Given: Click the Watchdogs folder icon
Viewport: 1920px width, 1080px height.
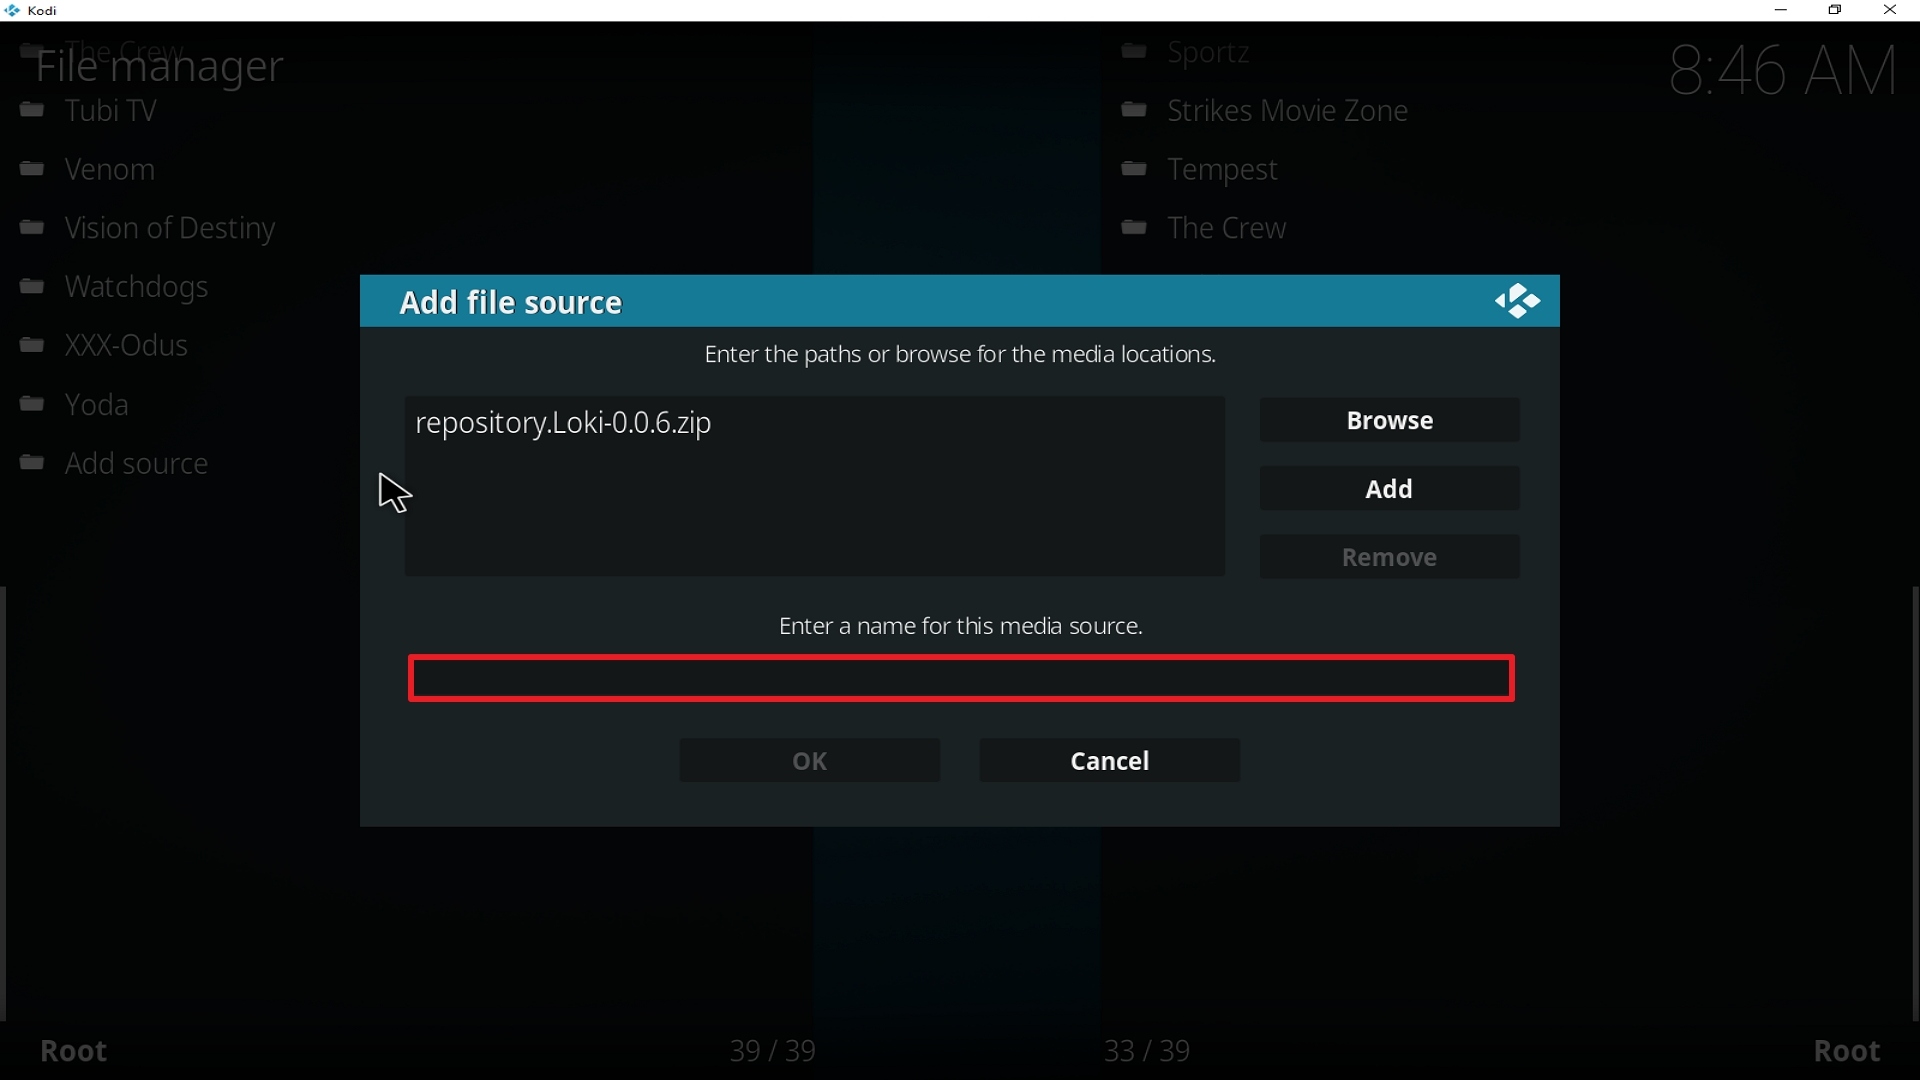Looking at the screenshot, I should click(x=33, y=288).
